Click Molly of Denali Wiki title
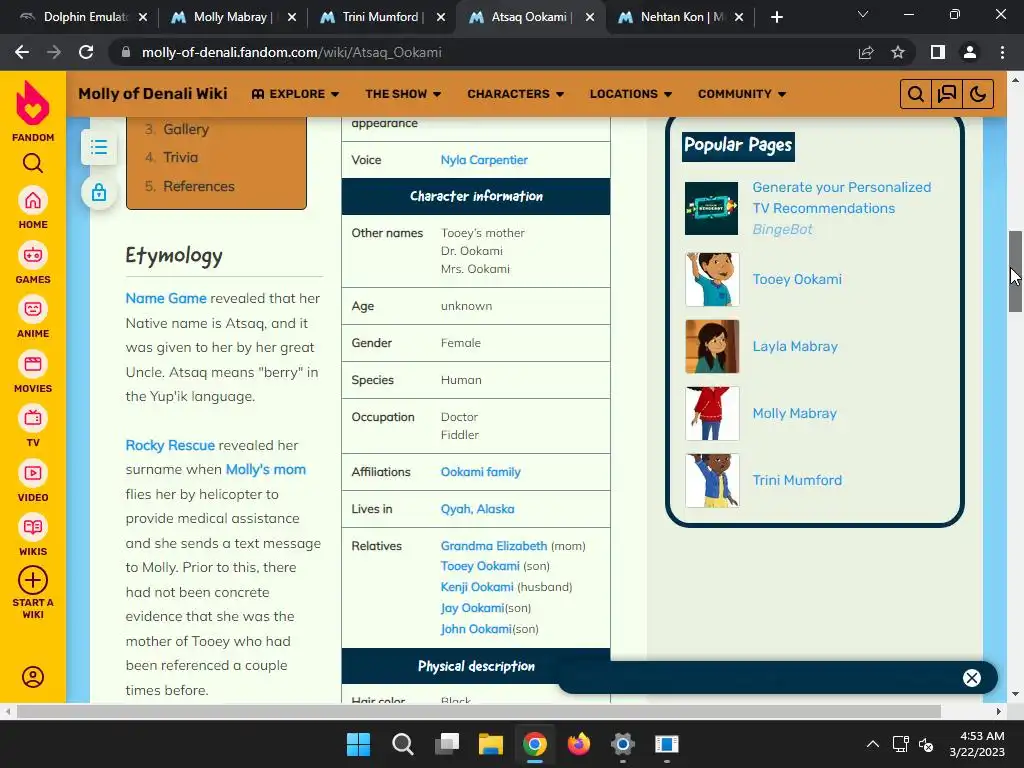This screenshot has height=768, width=1024. [x=153, y=93]
